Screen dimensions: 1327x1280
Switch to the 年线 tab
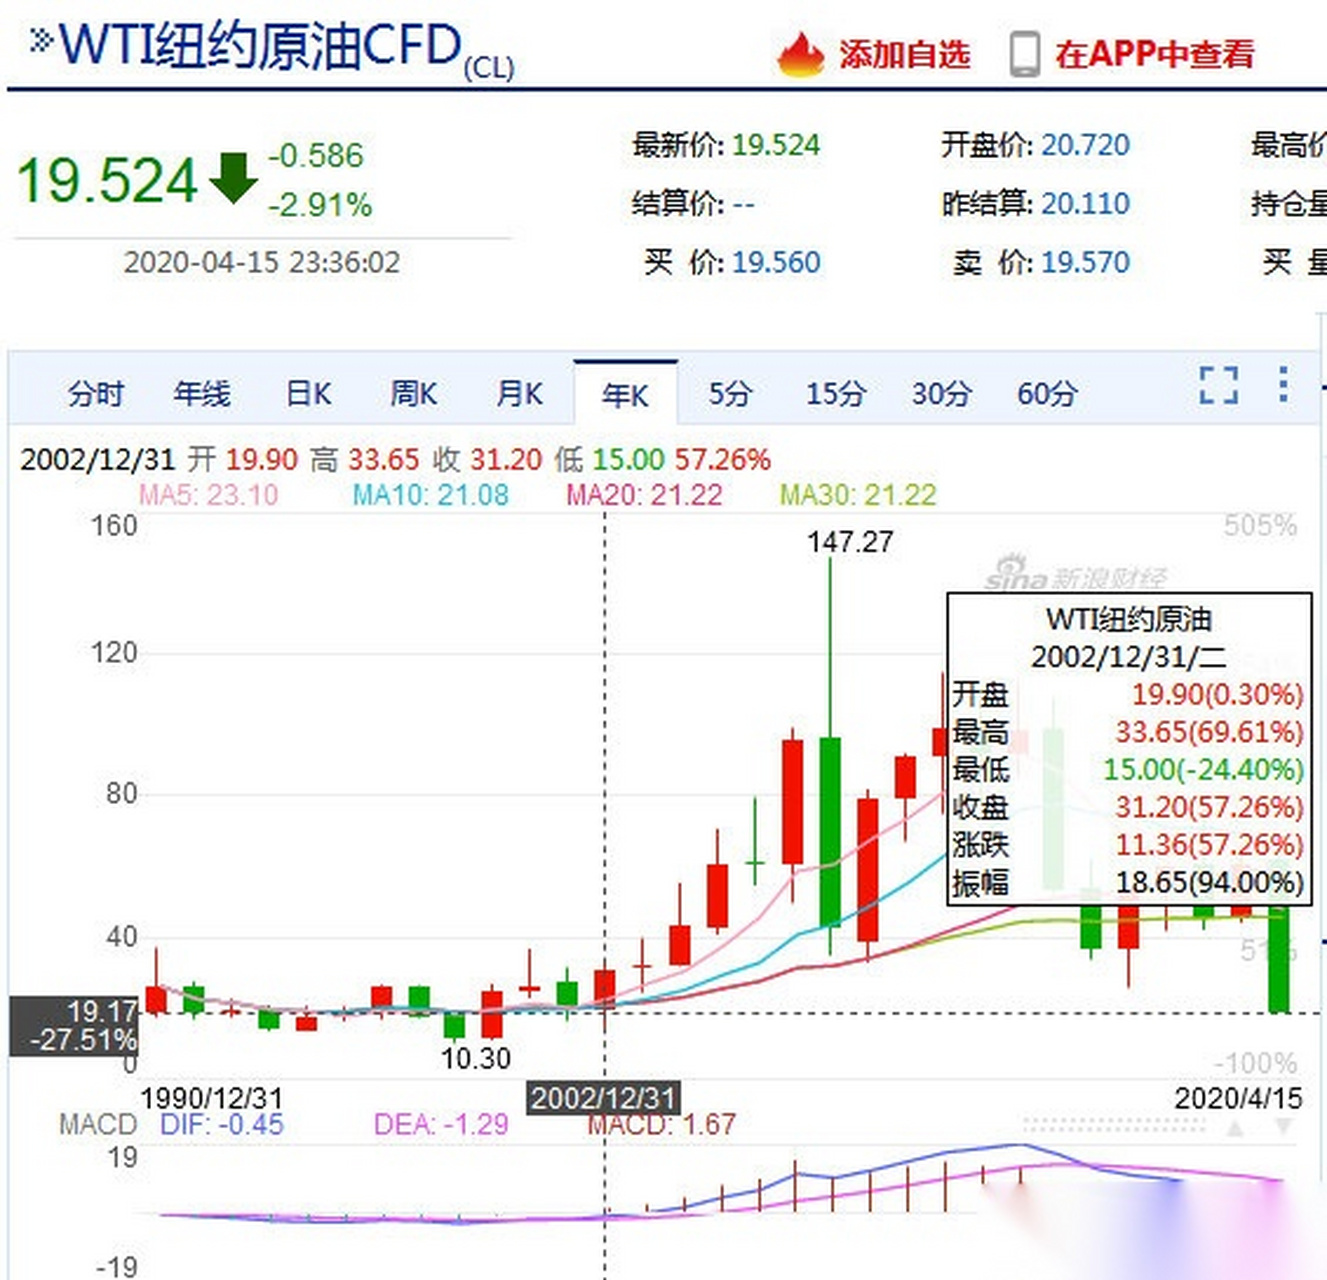point(202,394)
